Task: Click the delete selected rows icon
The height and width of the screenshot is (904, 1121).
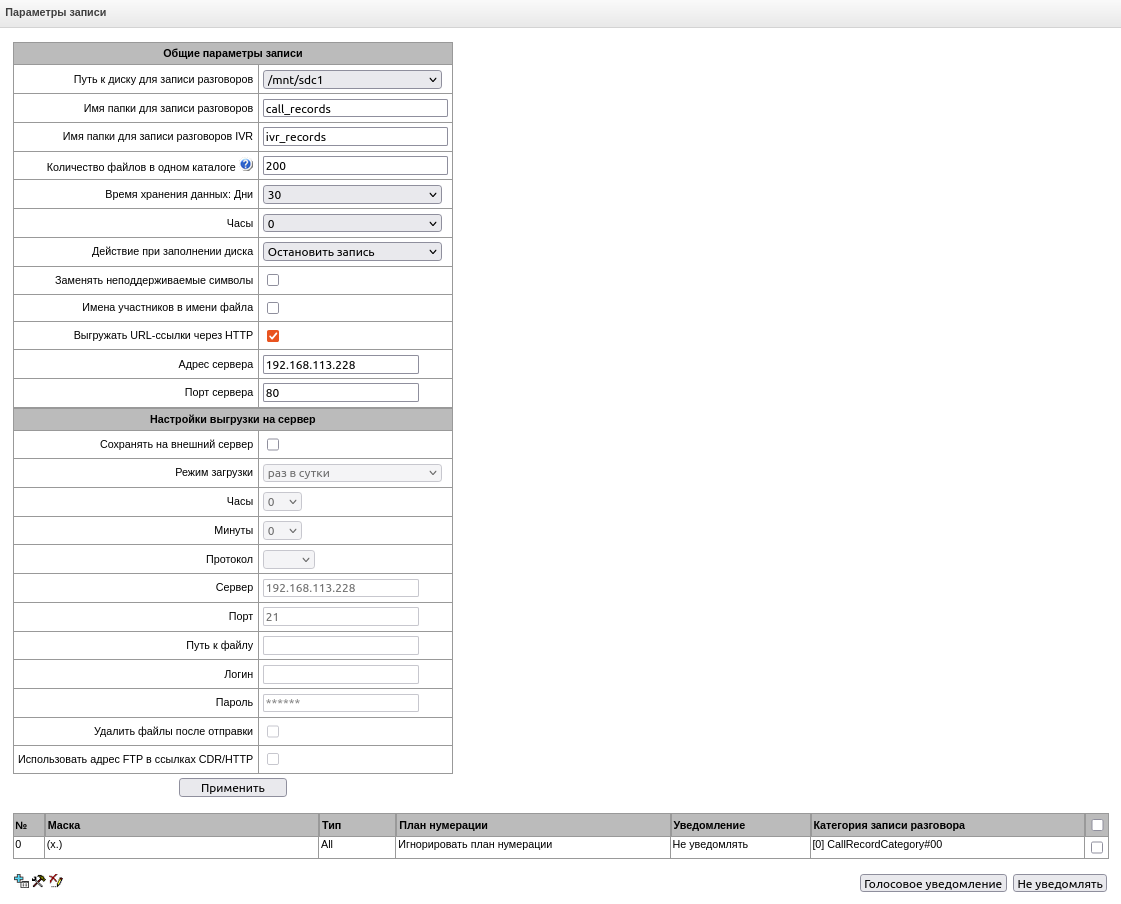Action: (56, 881)
